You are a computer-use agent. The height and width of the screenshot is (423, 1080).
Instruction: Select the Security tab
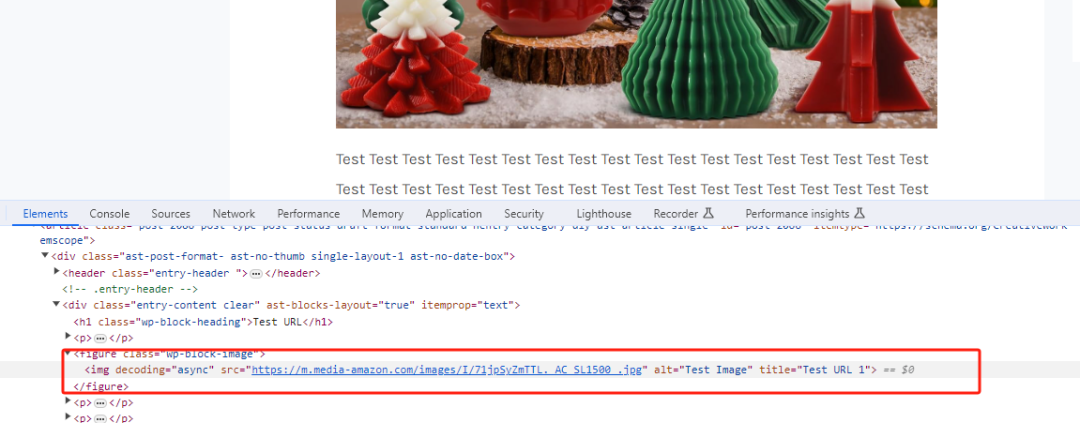click(523, 214)
